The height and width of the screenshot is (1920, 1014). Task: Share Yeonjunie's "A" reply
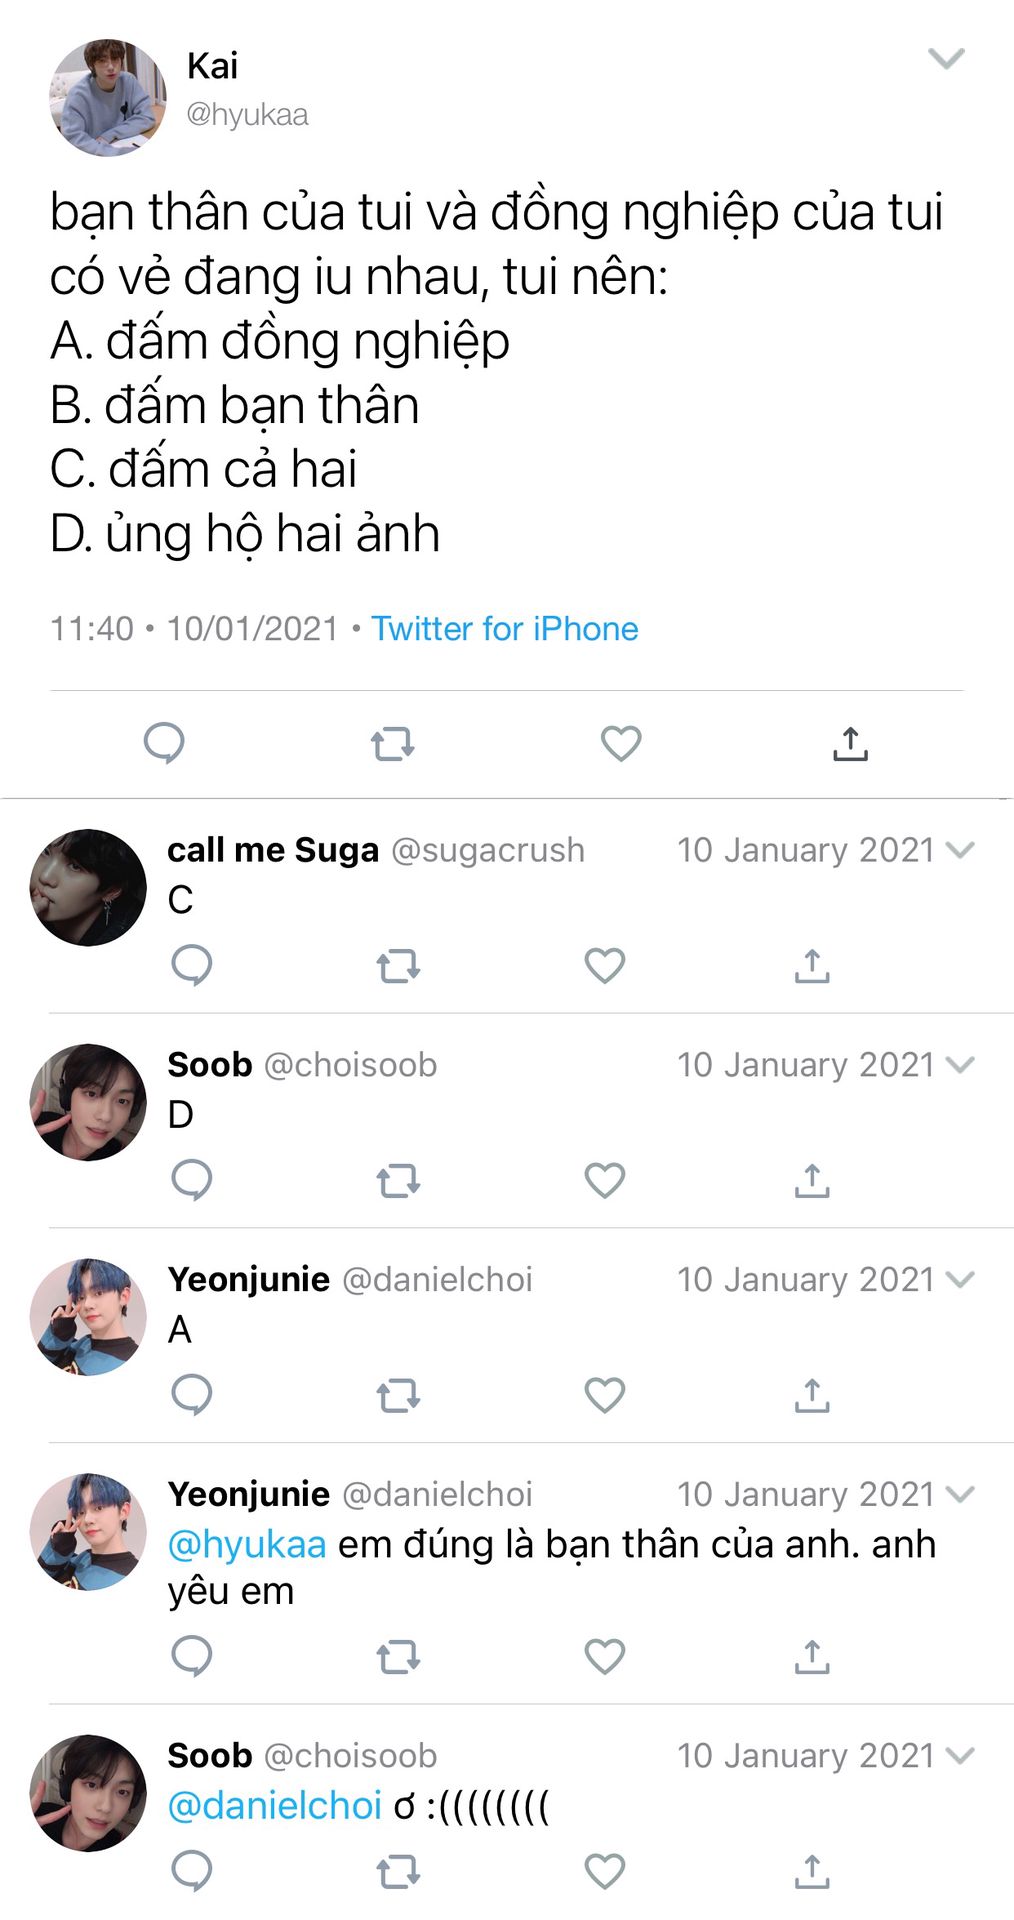pyautogui.click(x=812, y=1395)
